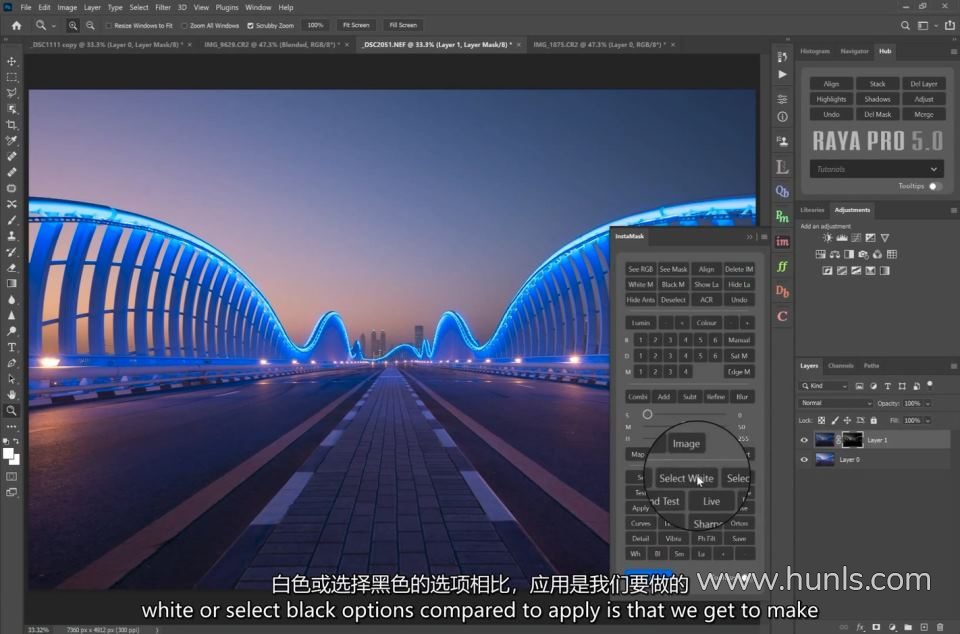960x634 pixels.
Task: Select the Clone Stamp tool
Action: [12, 236]
